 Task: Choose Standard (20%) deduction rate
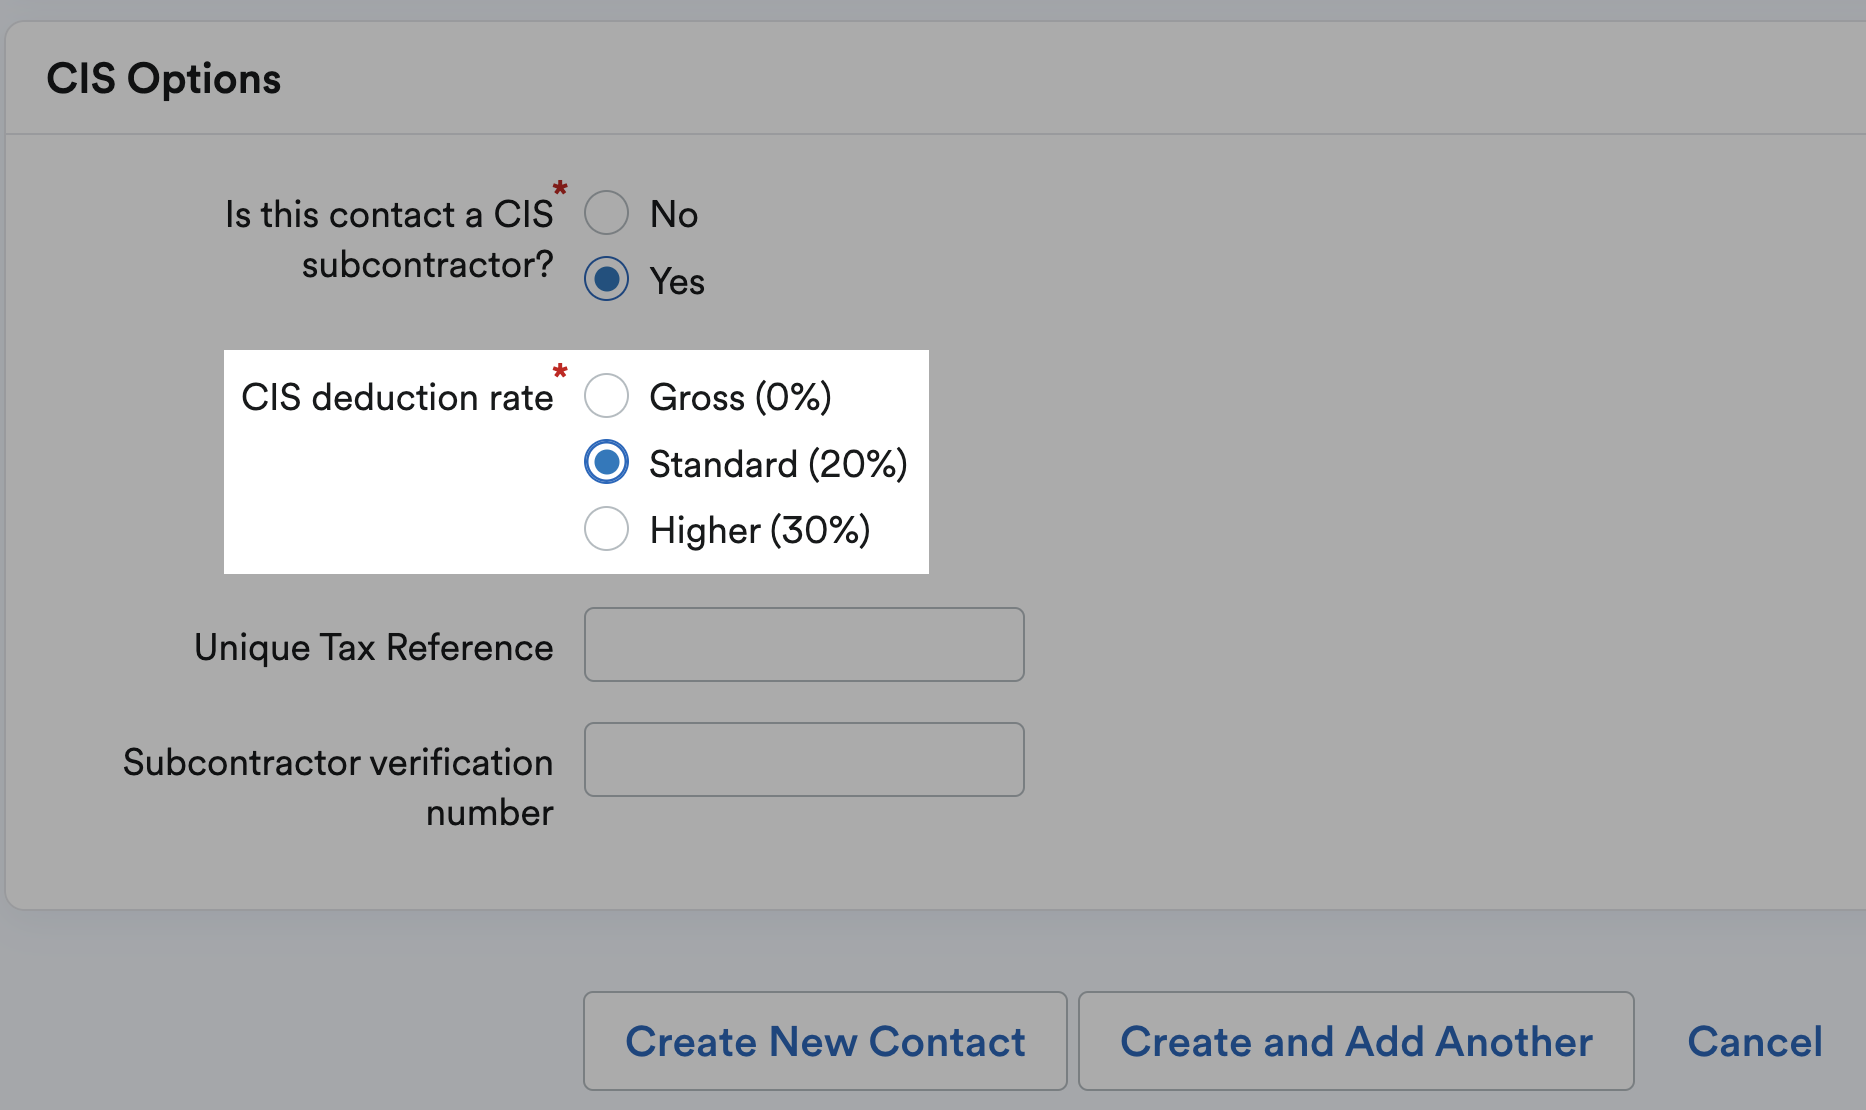[x=606, y=462]
